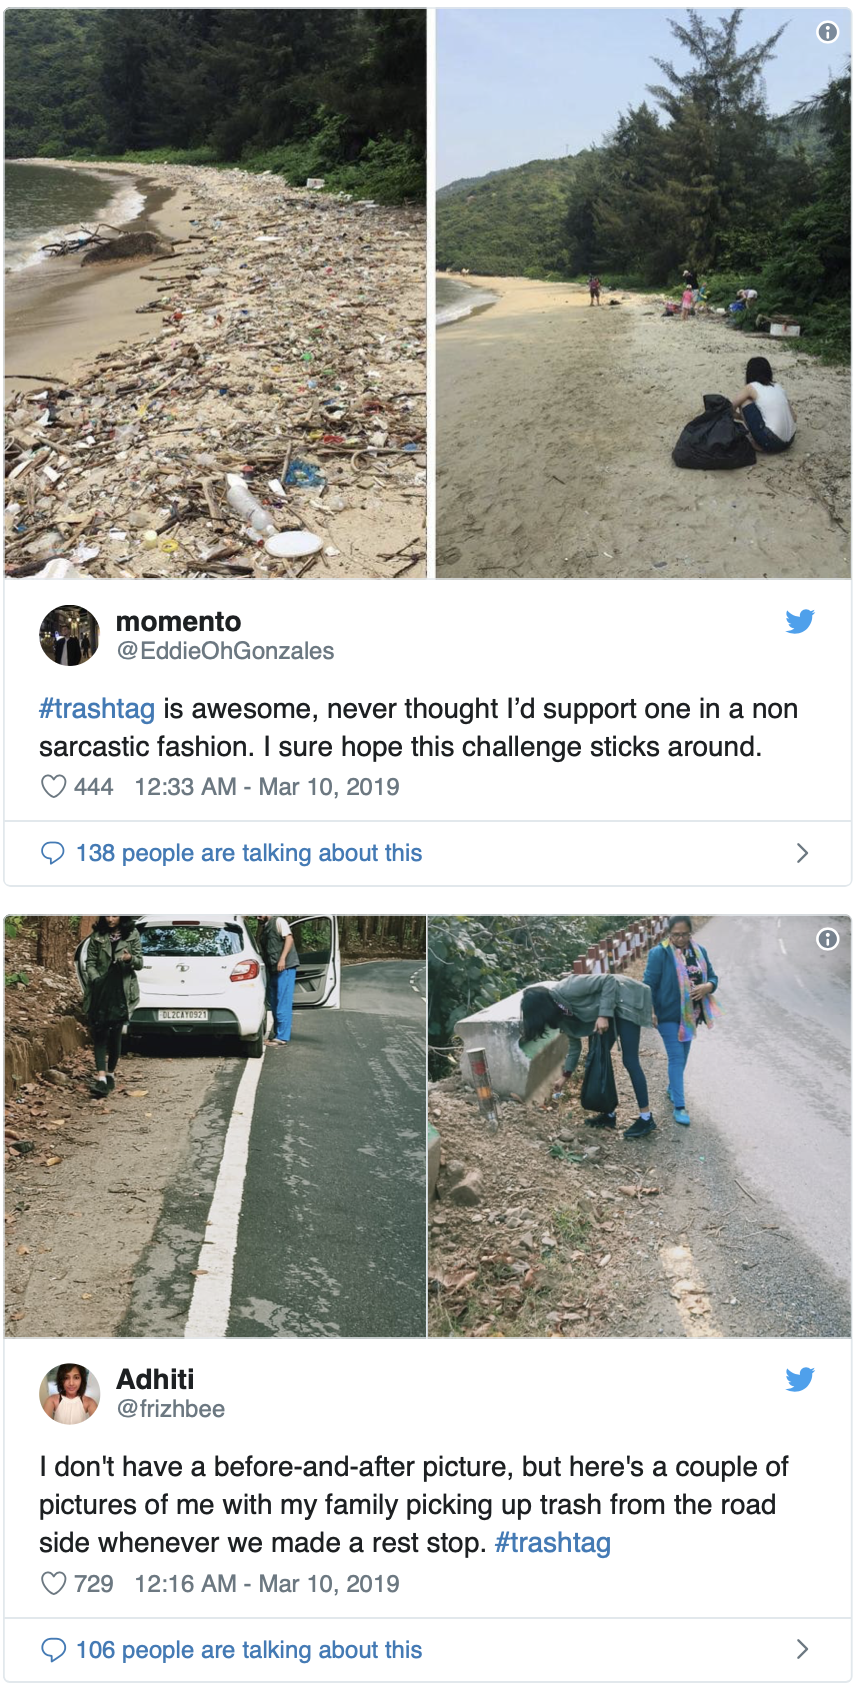
Task: Click Adhiti's profile avatar
Action: tap(69, 1393)
